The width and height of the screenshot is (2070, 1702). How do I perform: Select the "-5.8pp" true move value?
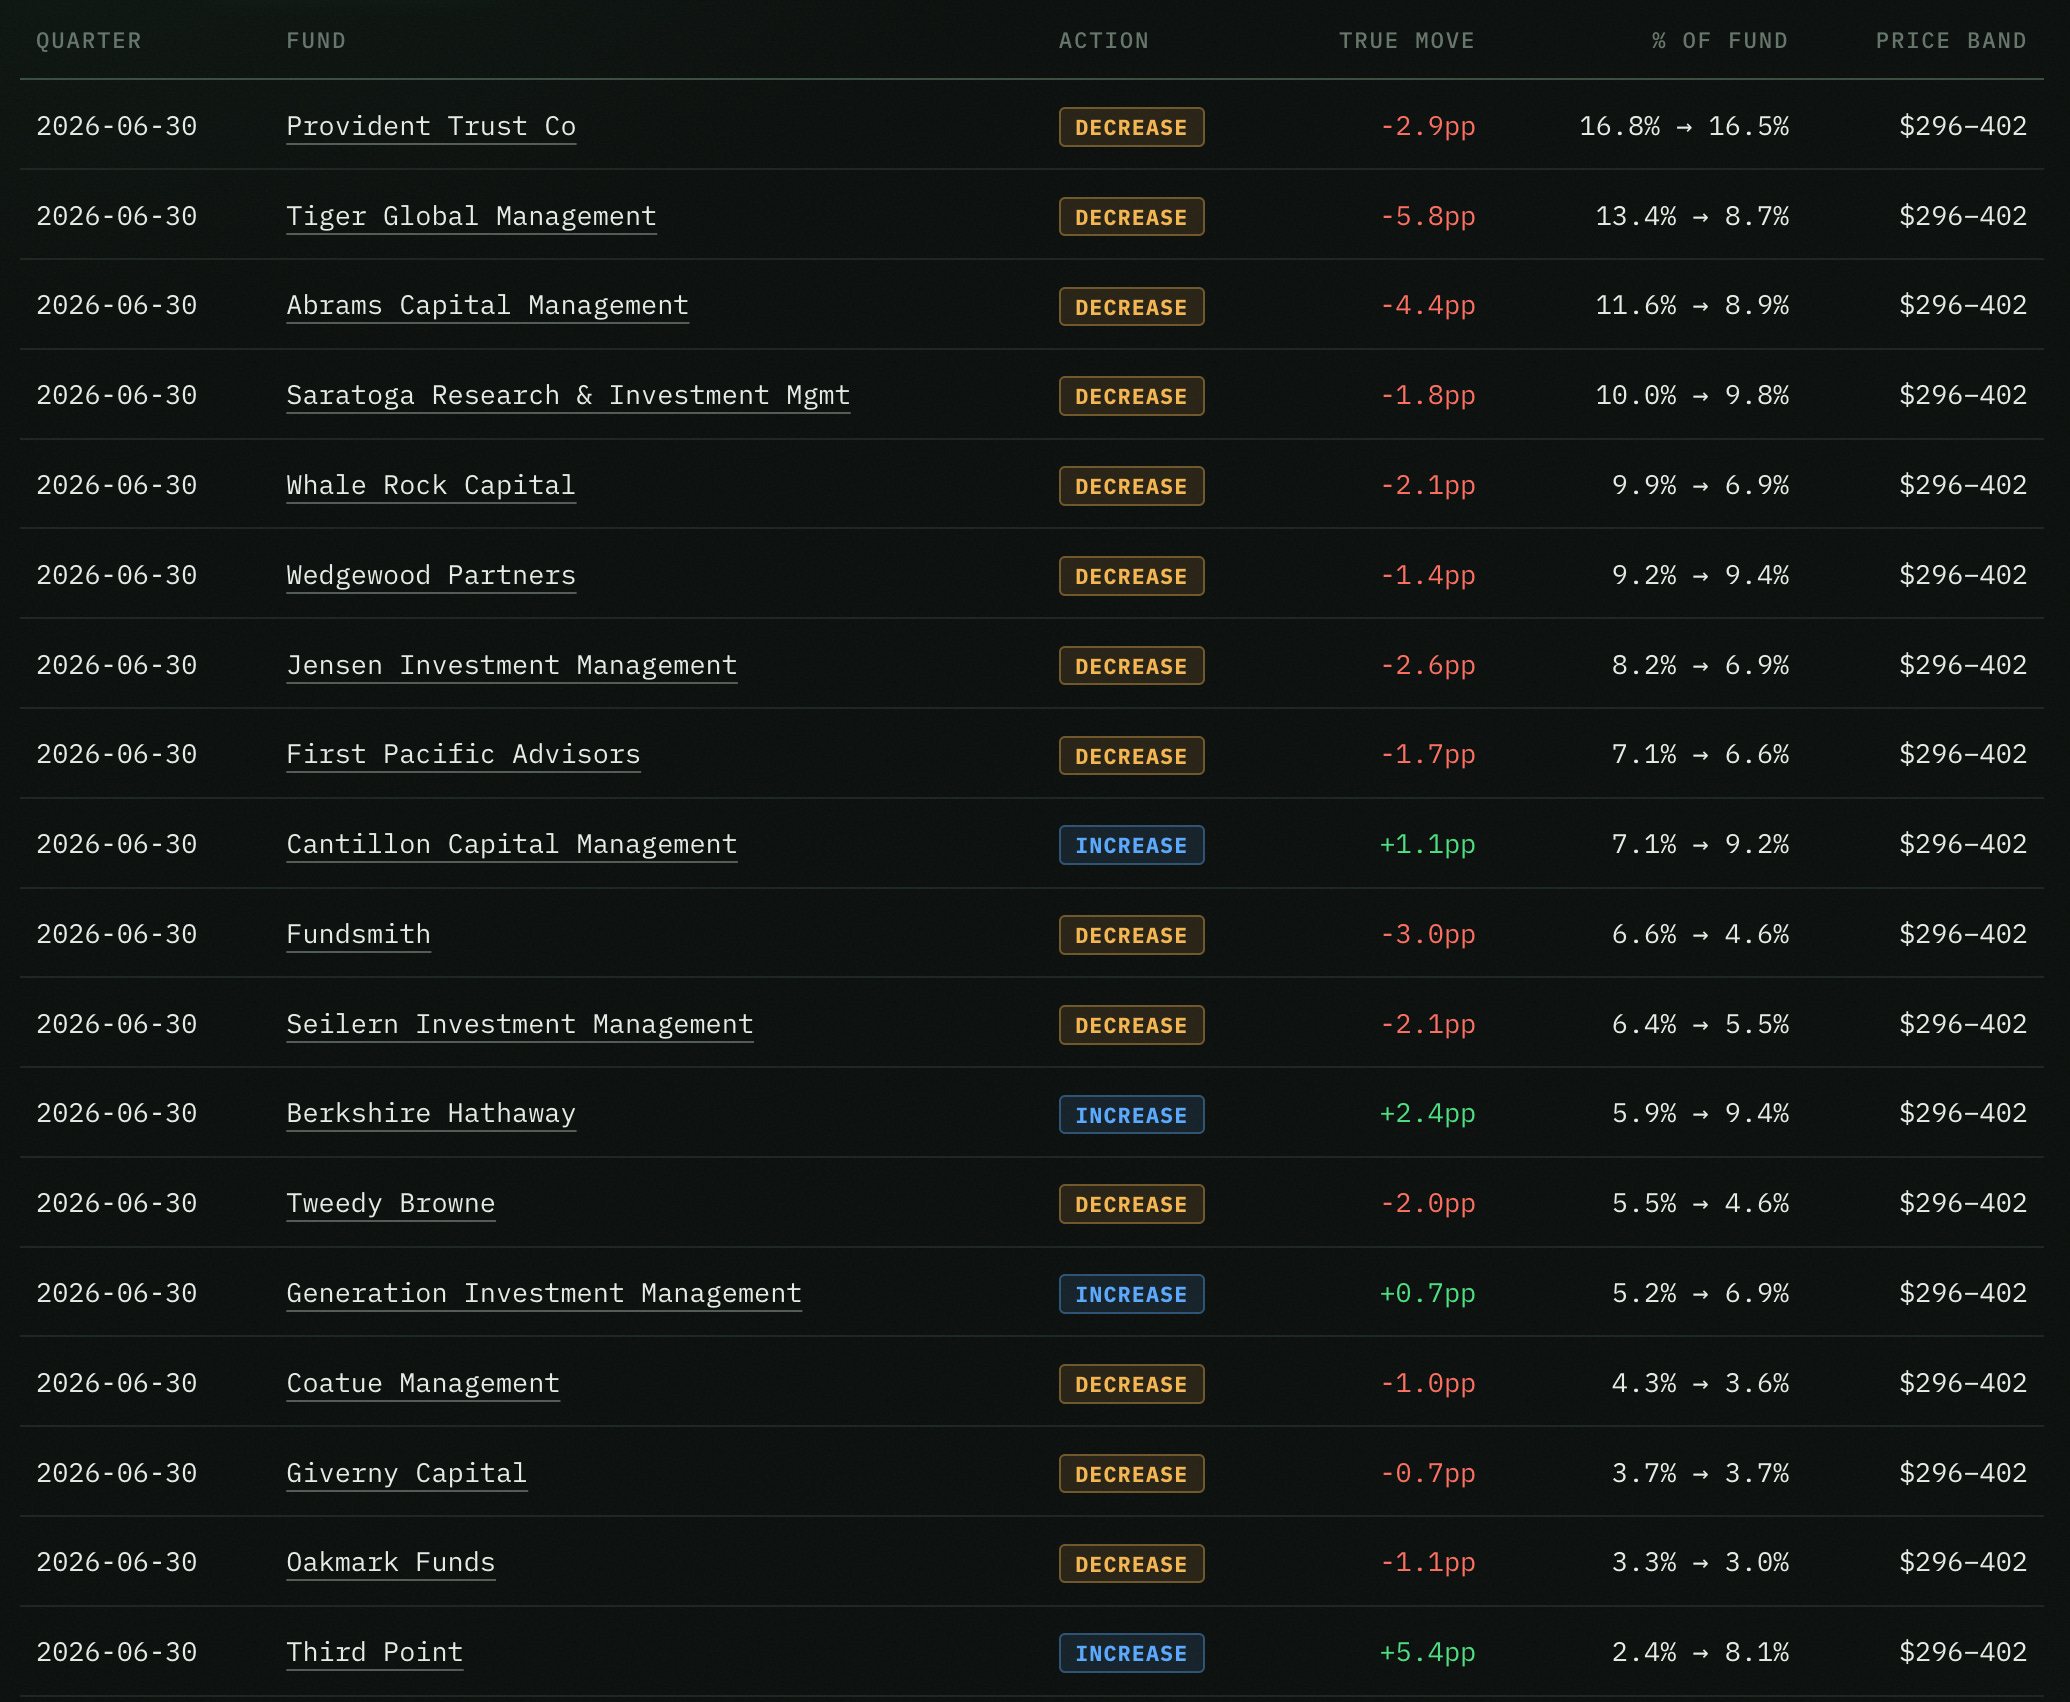tap(1428, 217)
